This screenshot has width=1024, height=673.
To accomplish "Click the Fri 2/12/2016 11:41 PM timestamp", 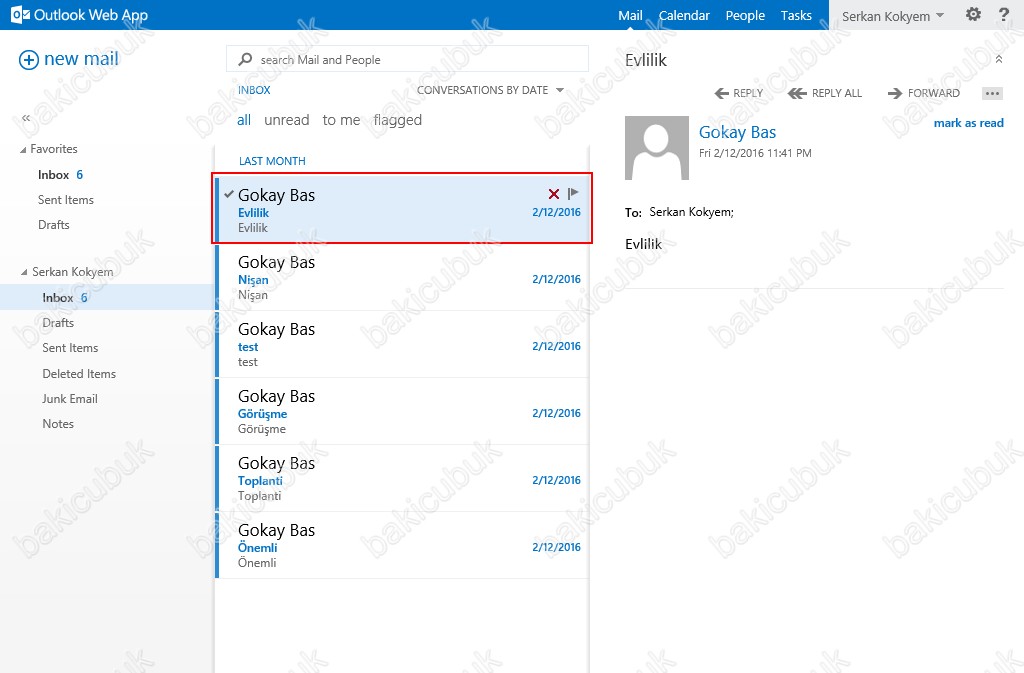I will point(755,153).
